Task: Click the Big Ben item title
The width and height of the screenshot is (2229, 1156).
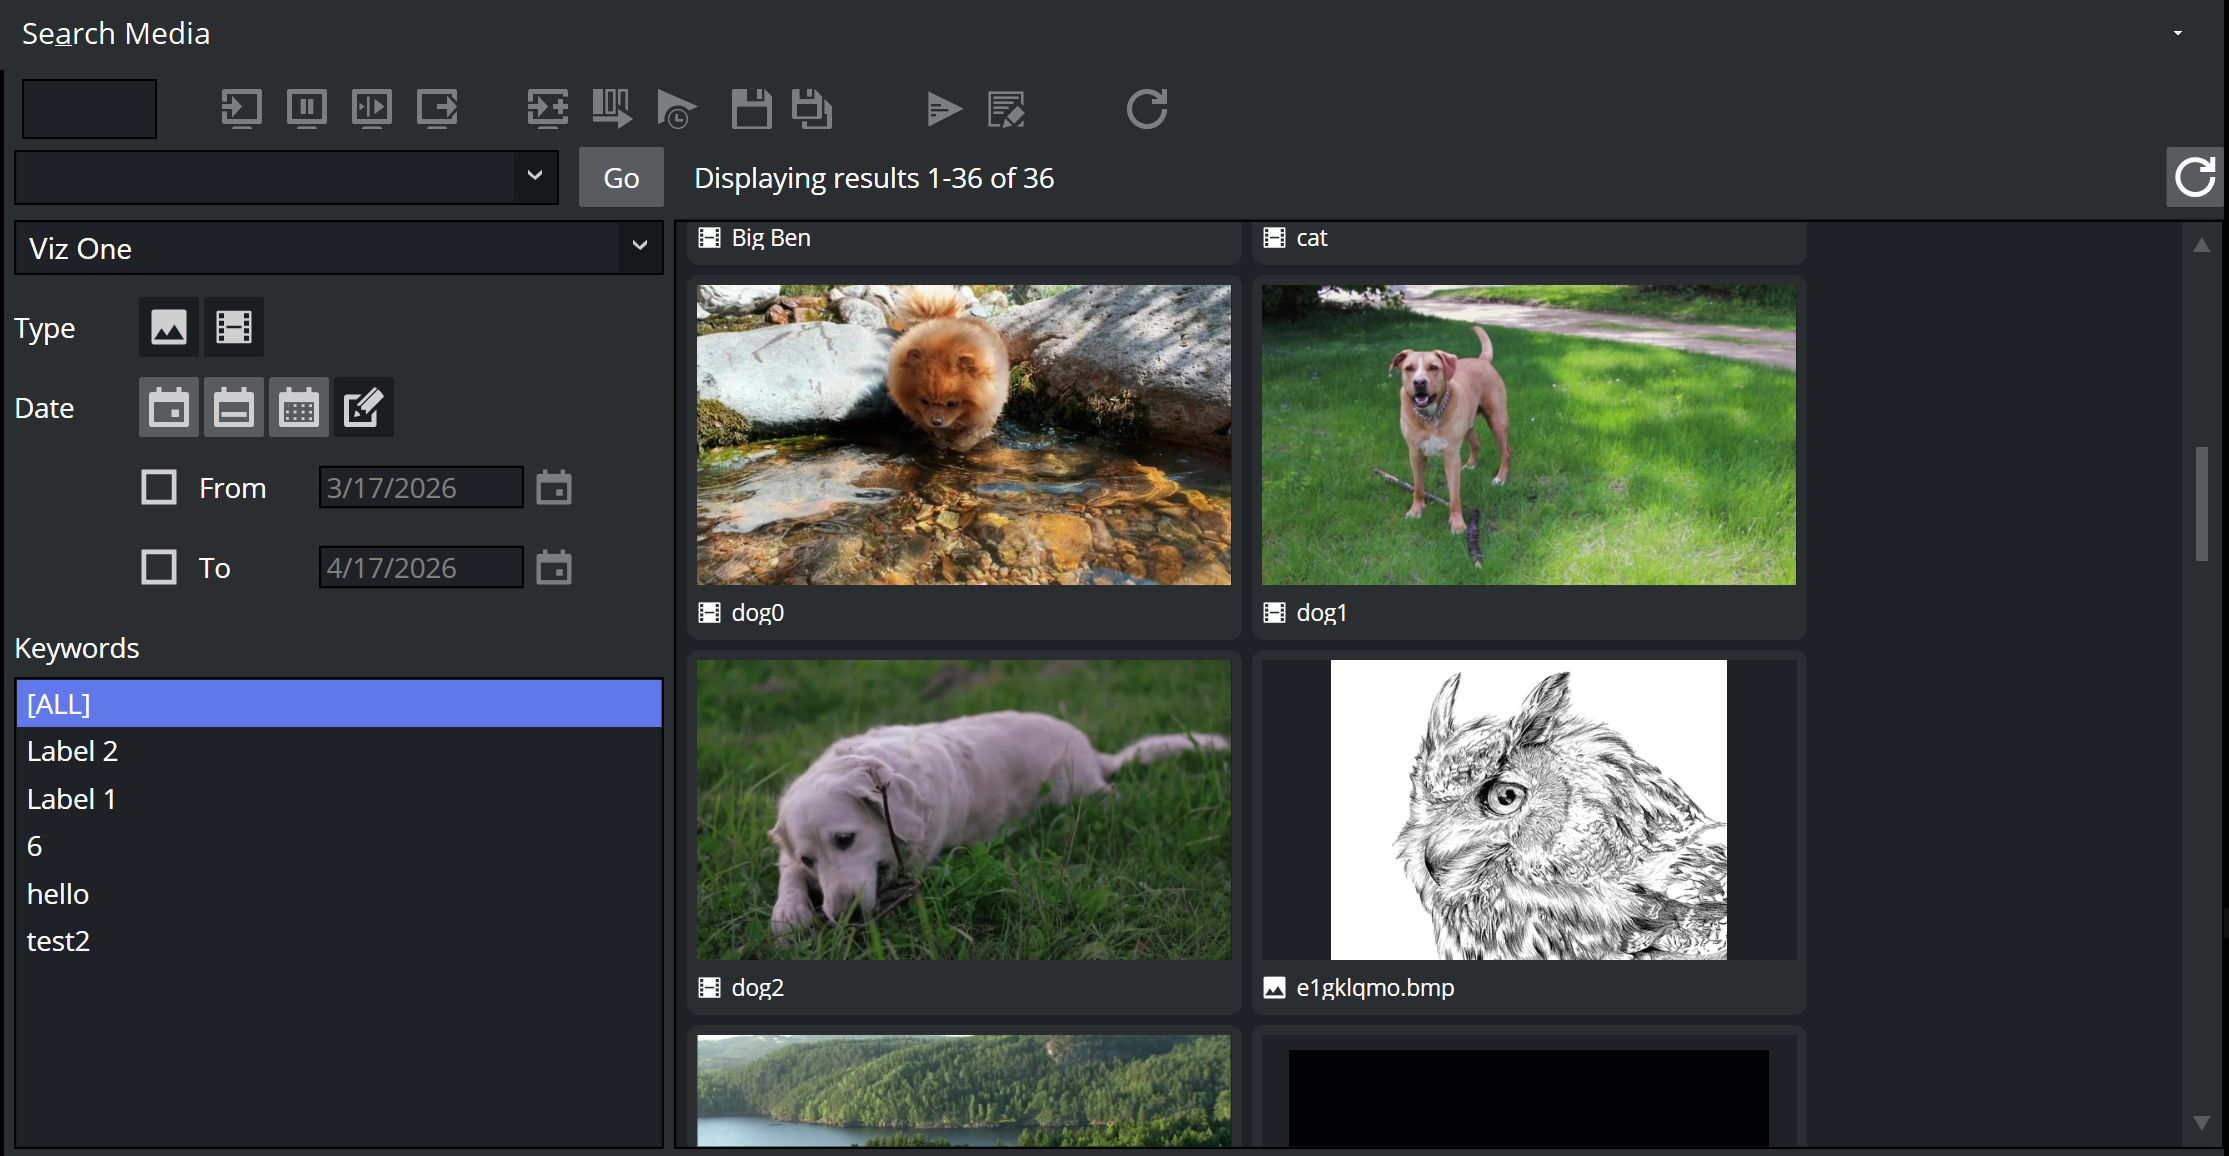Action: tap(771, 238)
